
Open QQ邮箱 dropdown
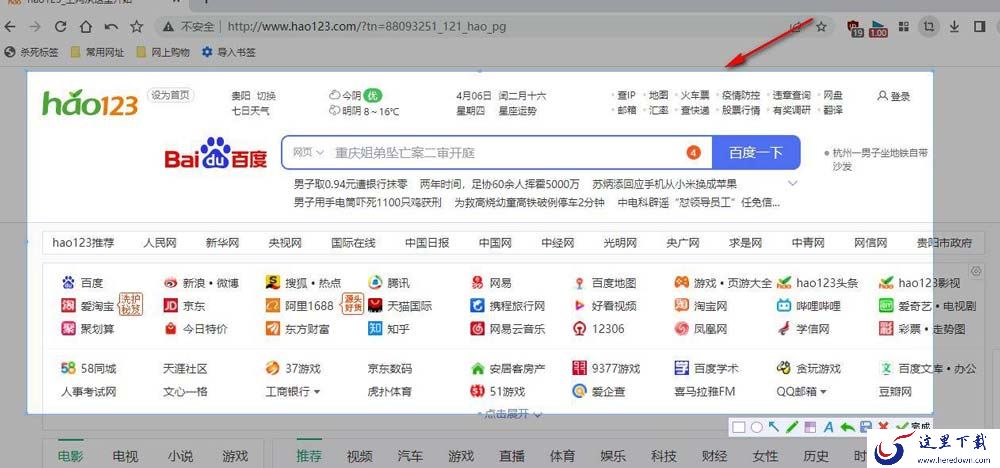tap(802, 391)
